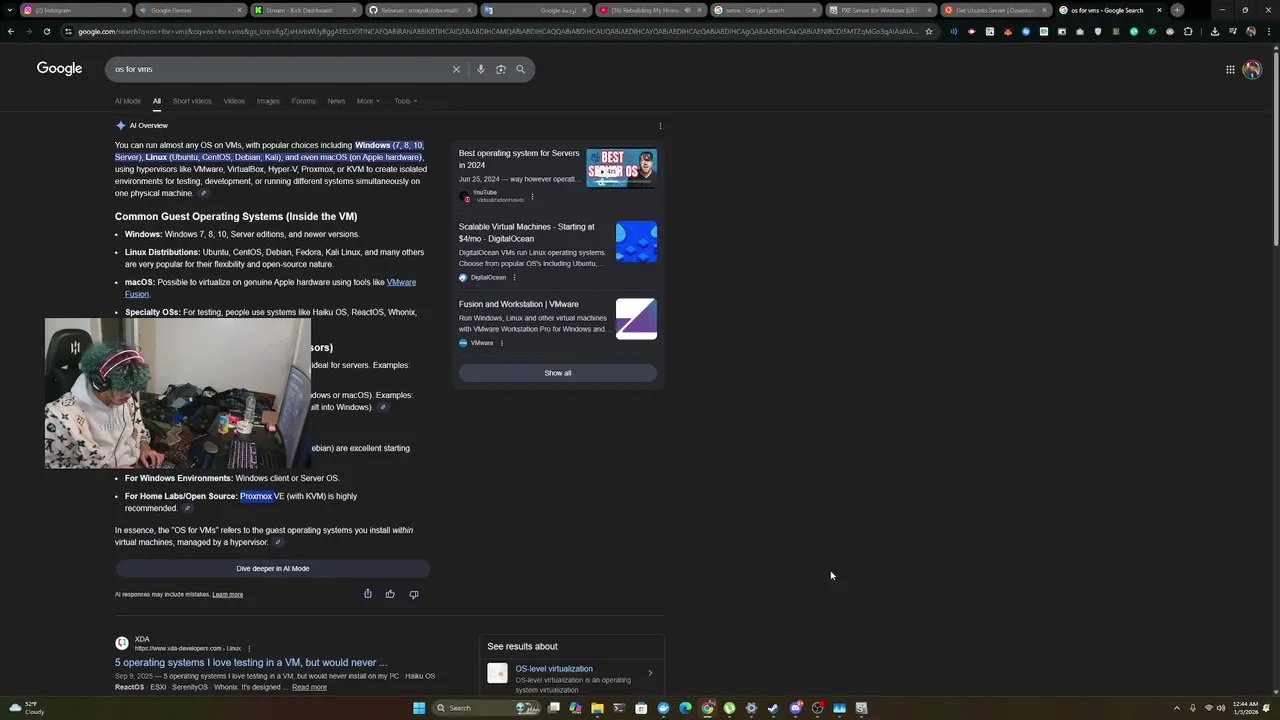Open XDA '5 operating systems' result

tap(251, 662)
